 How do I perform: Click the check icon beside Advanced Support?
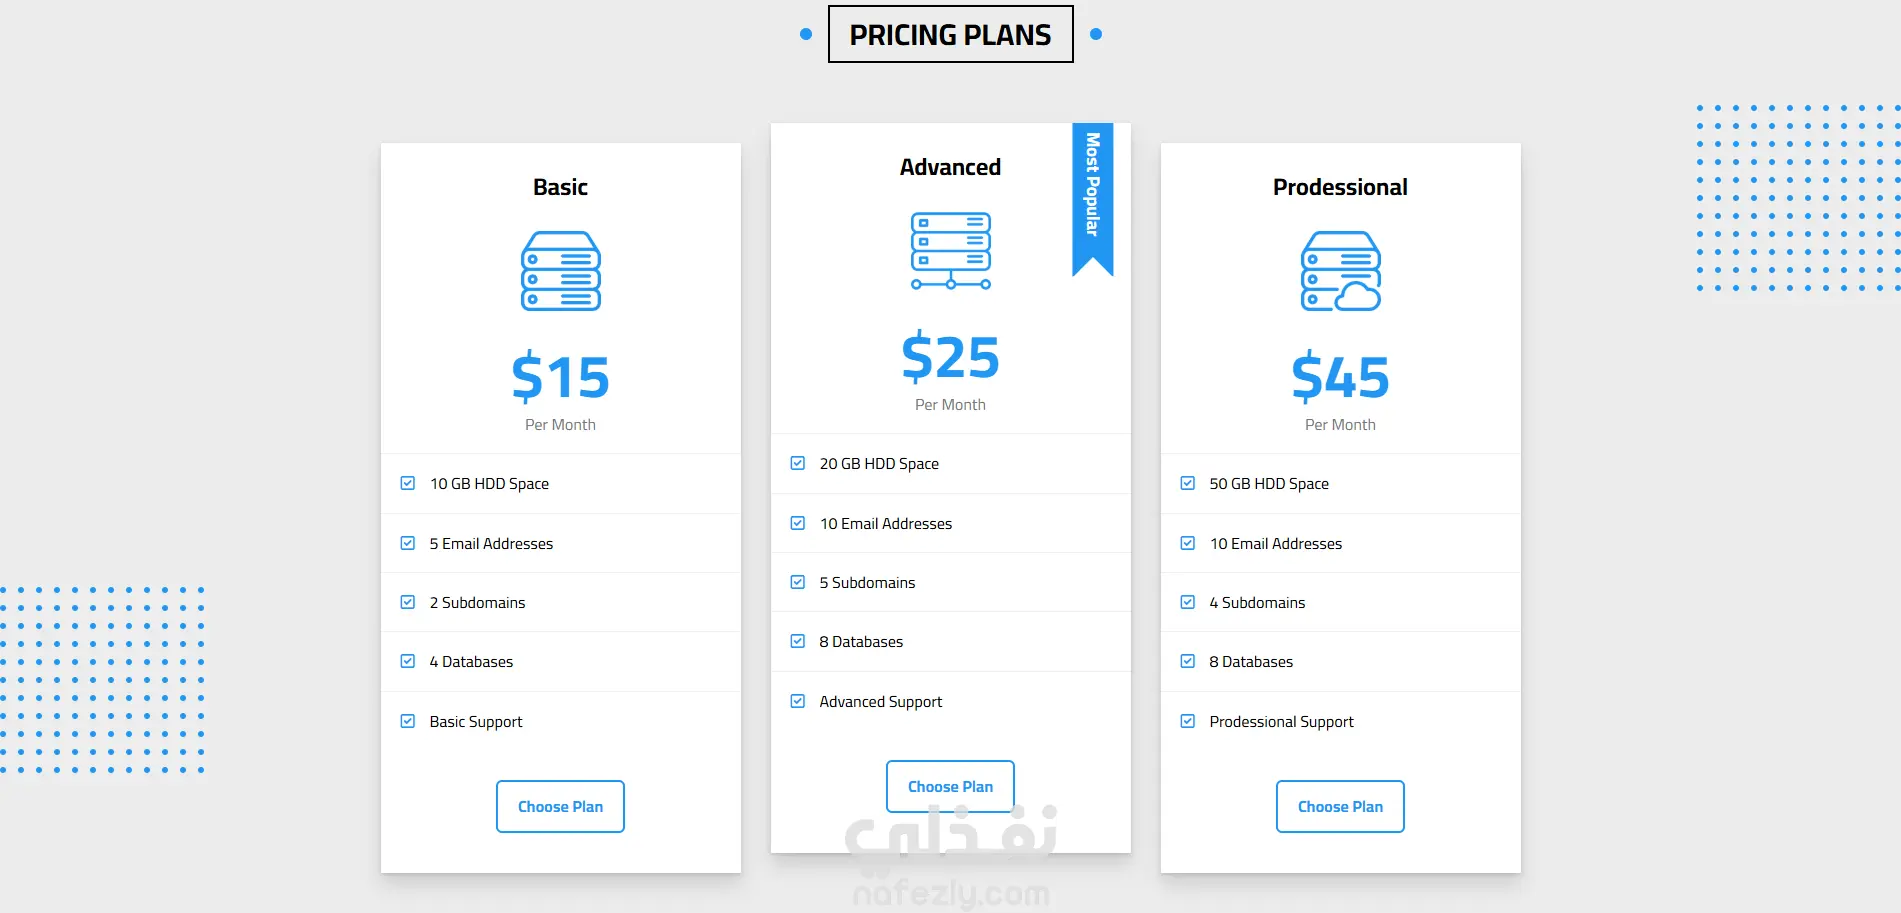[x=798, y=701]
